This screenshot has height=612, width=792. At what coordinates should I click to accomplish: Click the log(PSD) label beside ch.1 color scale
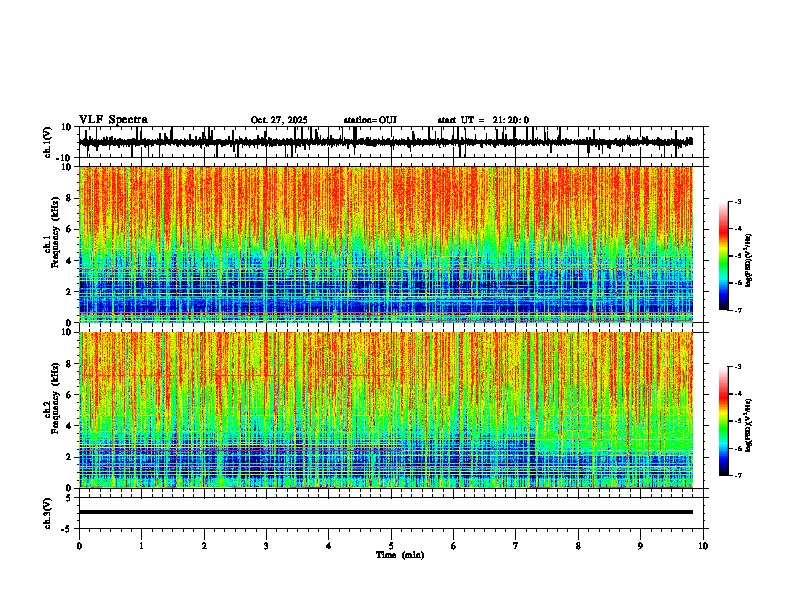click(748, 261)
